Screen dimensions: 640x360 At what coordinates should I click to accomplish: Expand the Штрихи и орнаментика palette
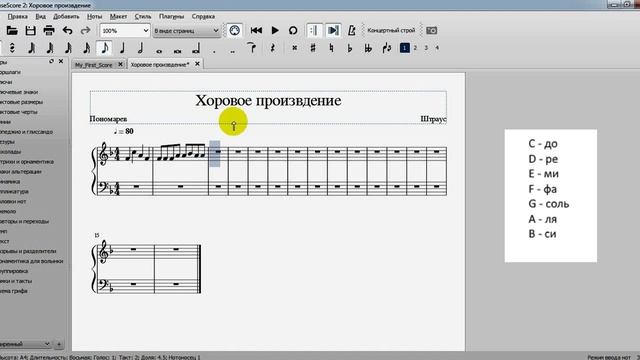click(27, 162)
